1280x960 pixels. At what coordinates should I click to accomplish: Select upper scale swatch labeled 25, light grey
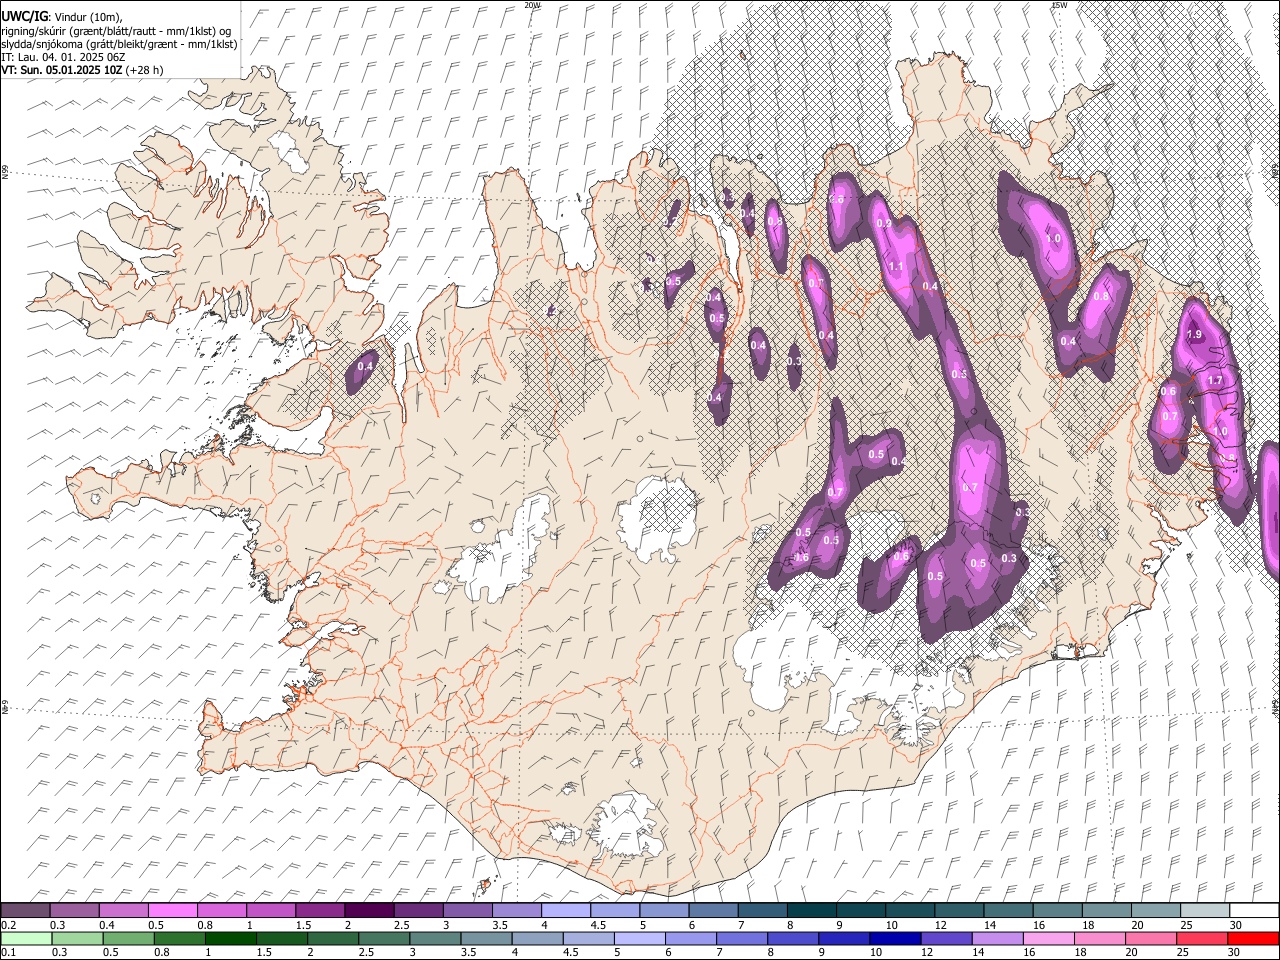[1205, 911]
